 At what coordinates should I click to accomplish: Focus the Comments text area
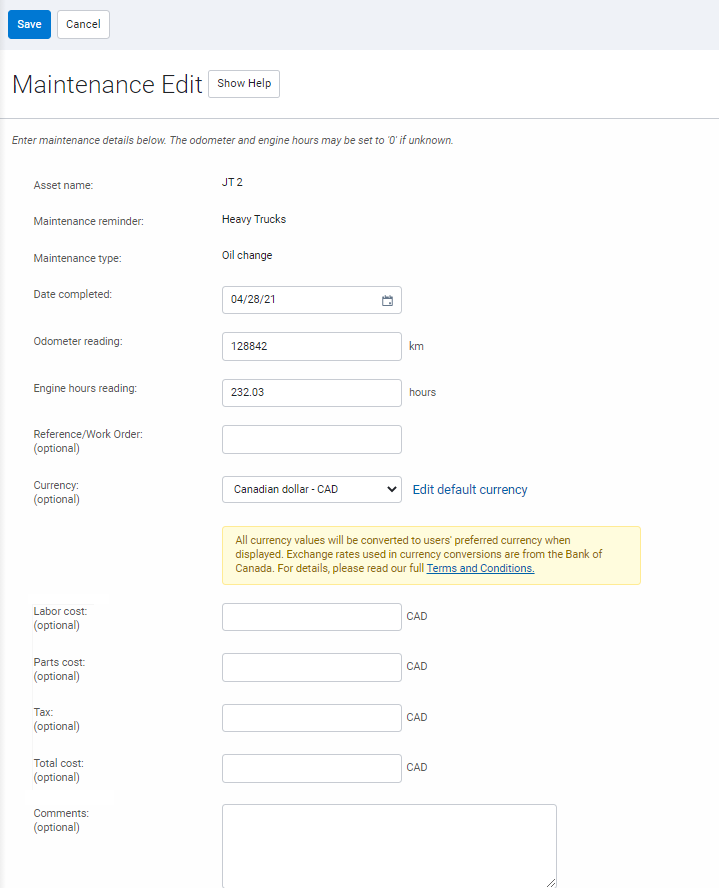click(x=388, y=845)
